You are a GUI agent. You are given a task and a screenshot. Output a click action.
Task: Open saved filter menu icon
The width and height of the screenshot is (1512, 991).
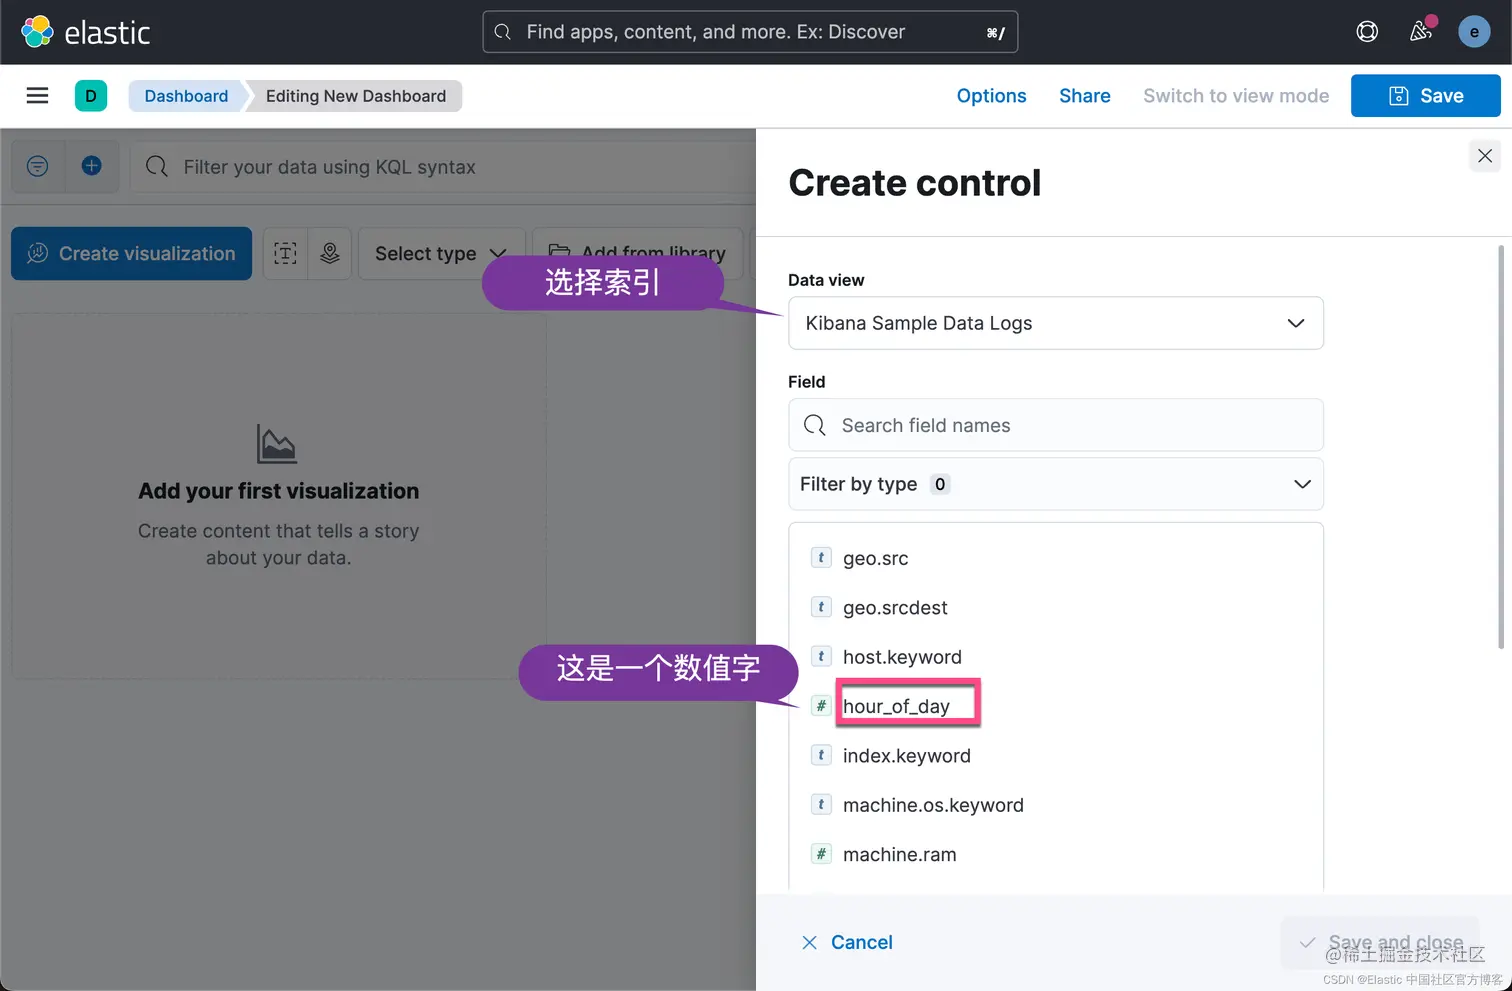(x=38, y=166)
